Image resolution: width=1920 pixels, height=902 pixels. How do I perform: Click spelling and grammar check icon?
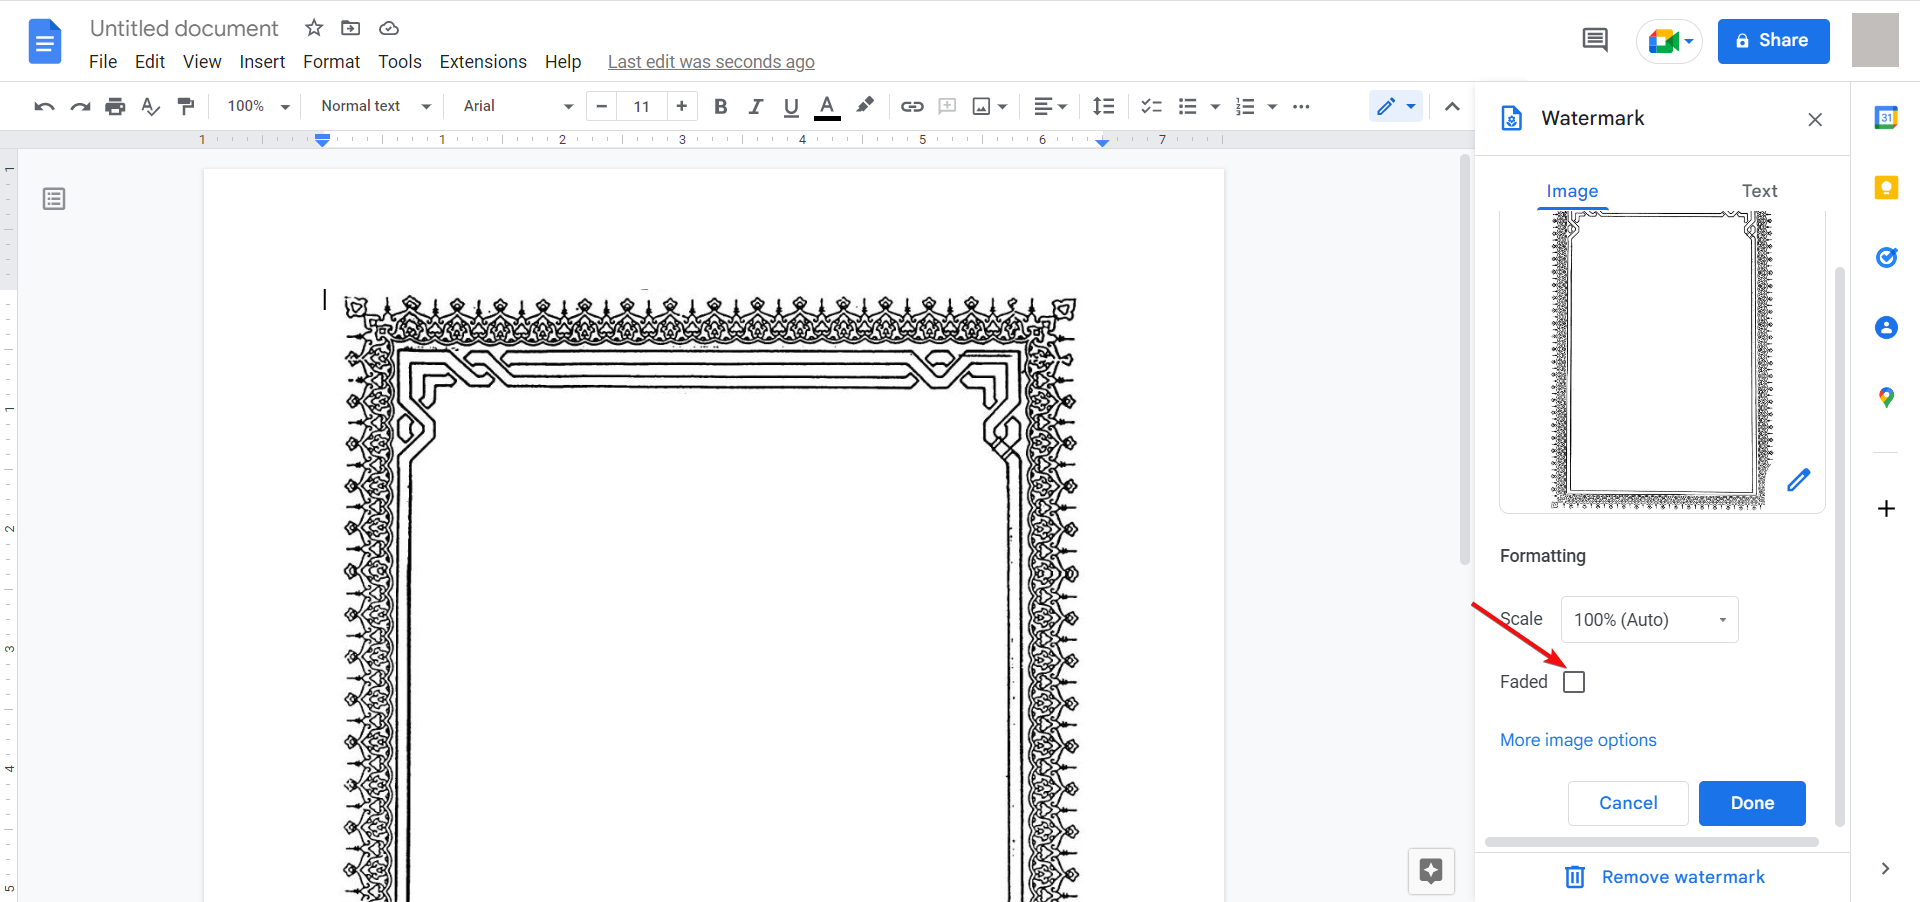click(151, 106)
